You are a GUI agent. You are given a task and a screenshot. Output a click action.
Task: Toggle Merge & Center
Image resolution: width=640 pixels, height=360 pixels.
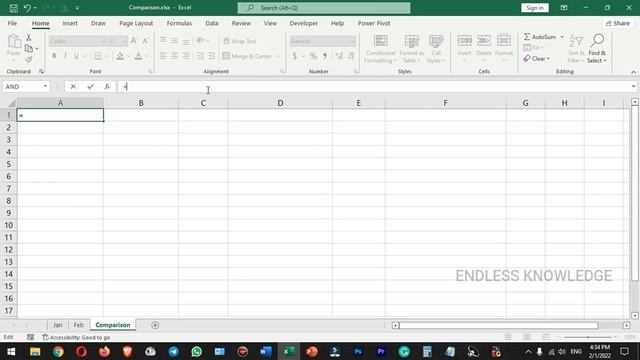[x=247, y=56]
